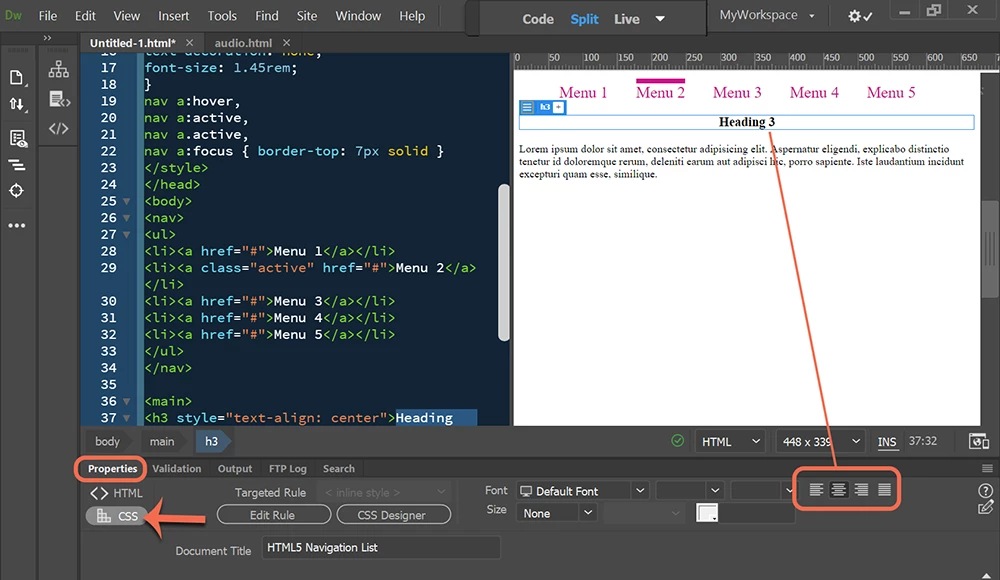Close the Untitled-1.html tab
1000x580 pixels.
tap(189, 43)
